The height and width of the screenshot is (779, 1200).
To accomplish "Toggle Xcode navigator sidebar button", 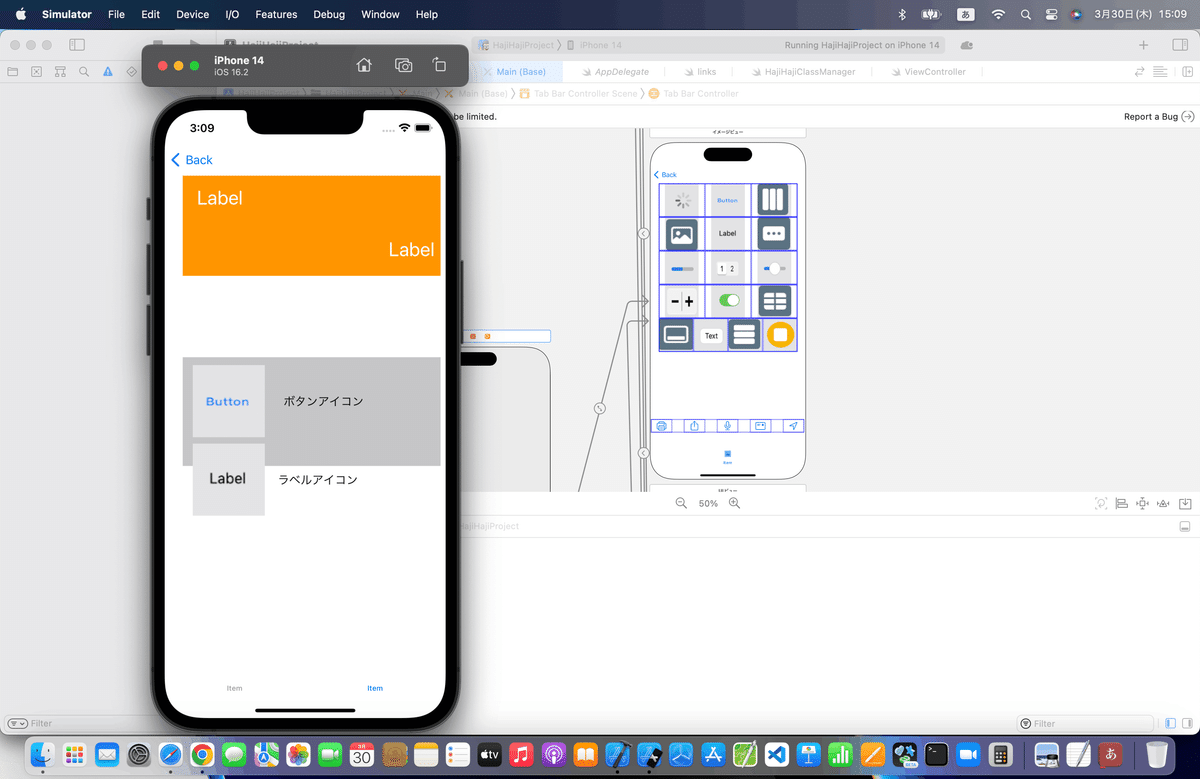I will [x=77, y=45].
